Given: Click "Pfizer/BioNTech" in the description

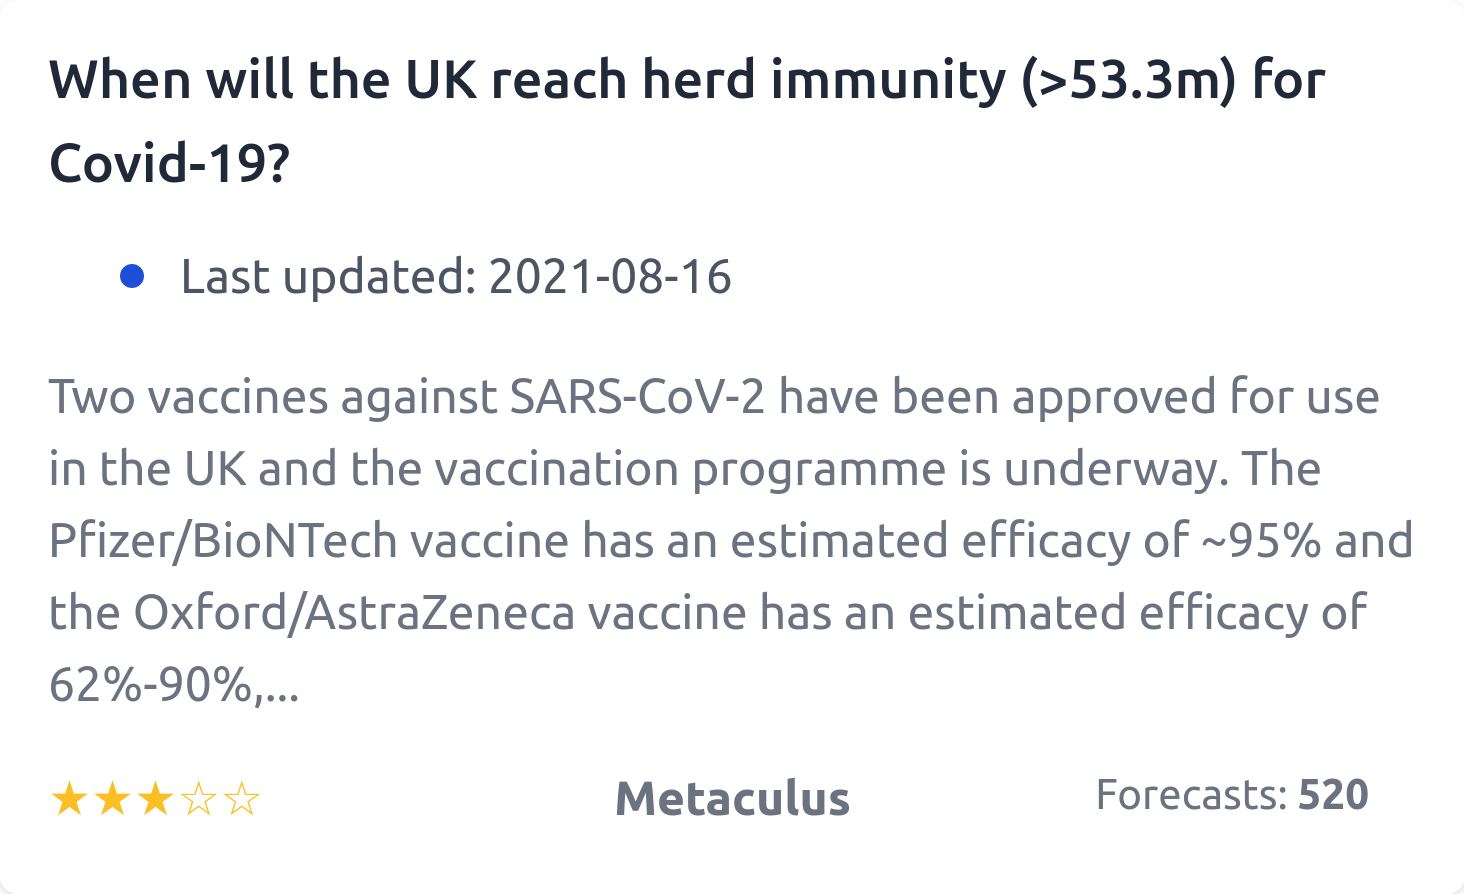Looking at the screenshot, I should click(223, 541).
